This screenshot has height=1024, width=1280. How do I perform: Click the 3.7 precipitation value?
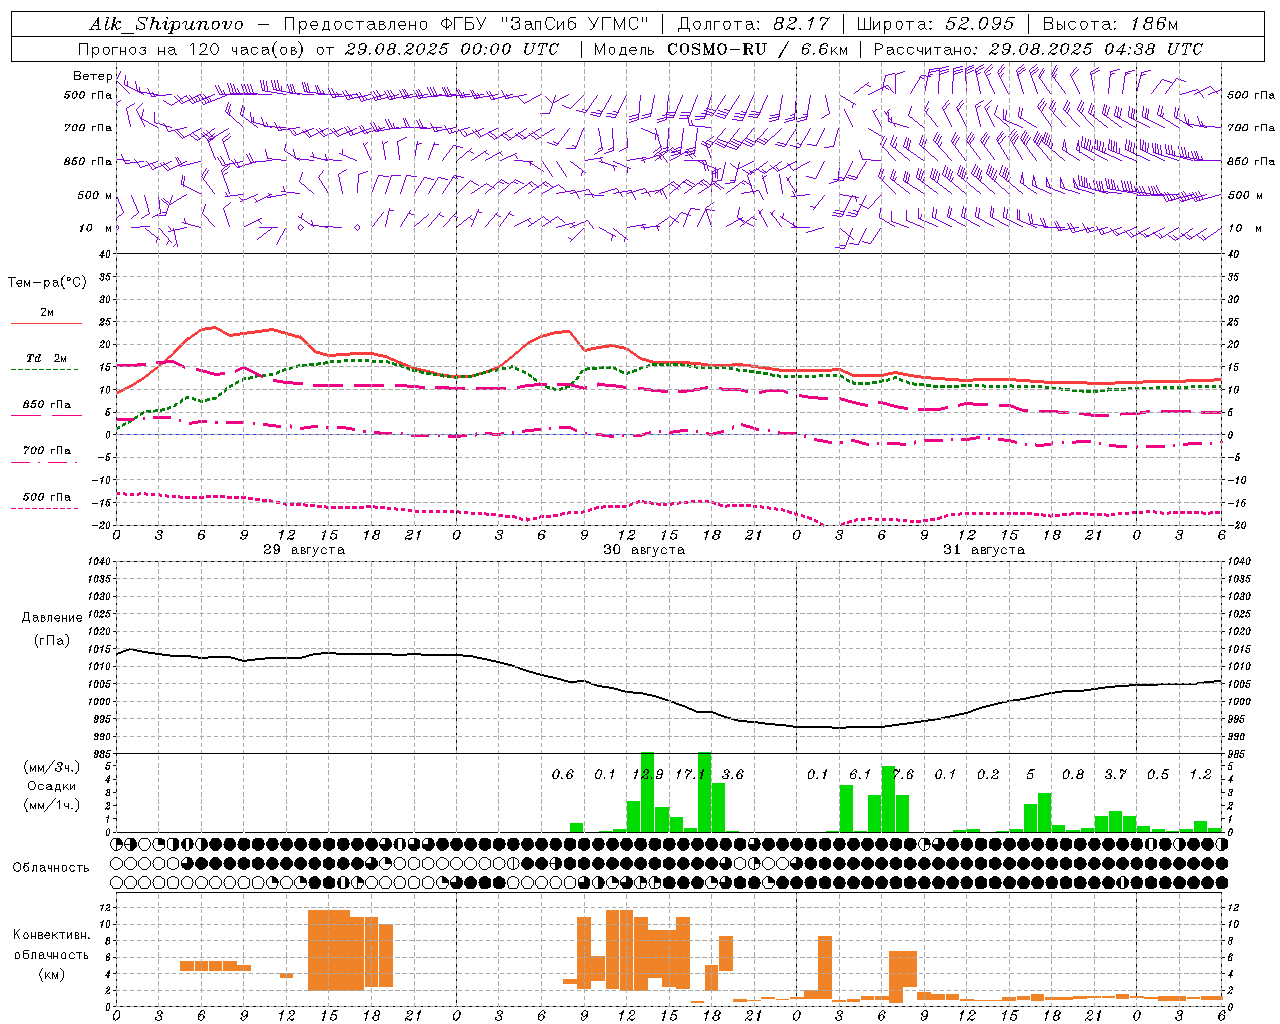[x=1115, y=775]
